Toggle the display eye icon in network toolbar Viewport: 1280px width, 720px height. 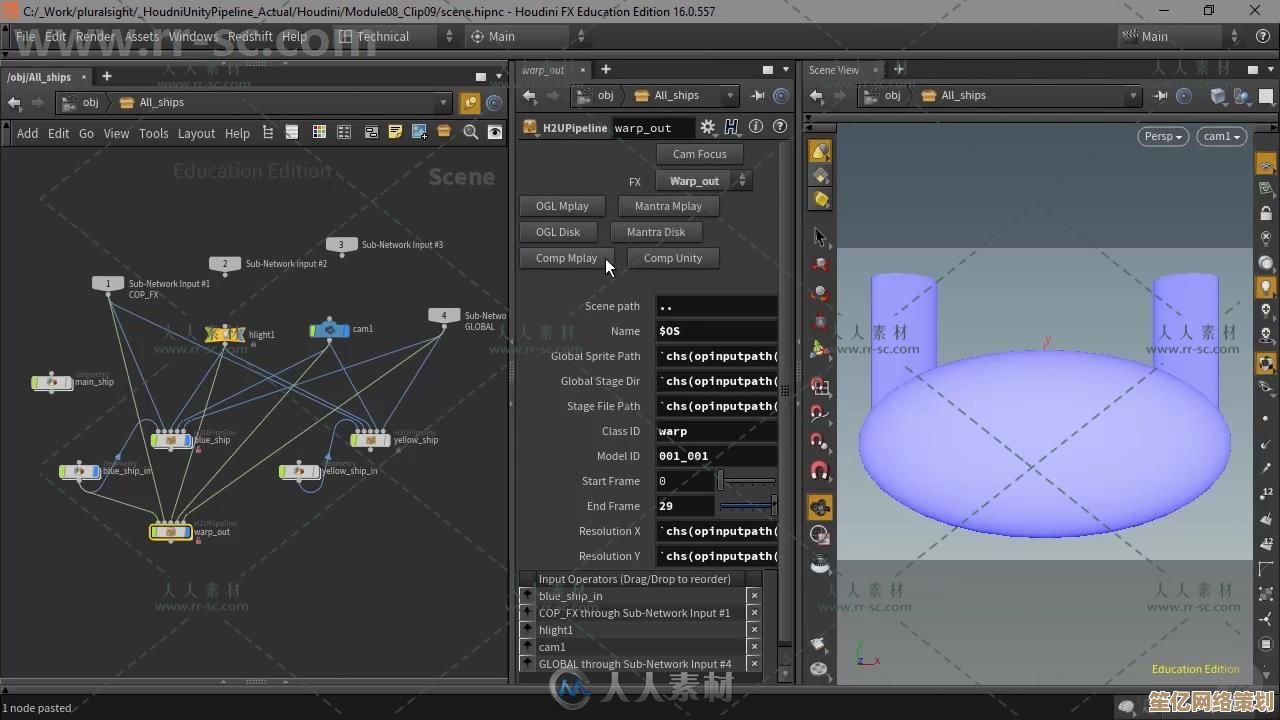coord(495,133)
